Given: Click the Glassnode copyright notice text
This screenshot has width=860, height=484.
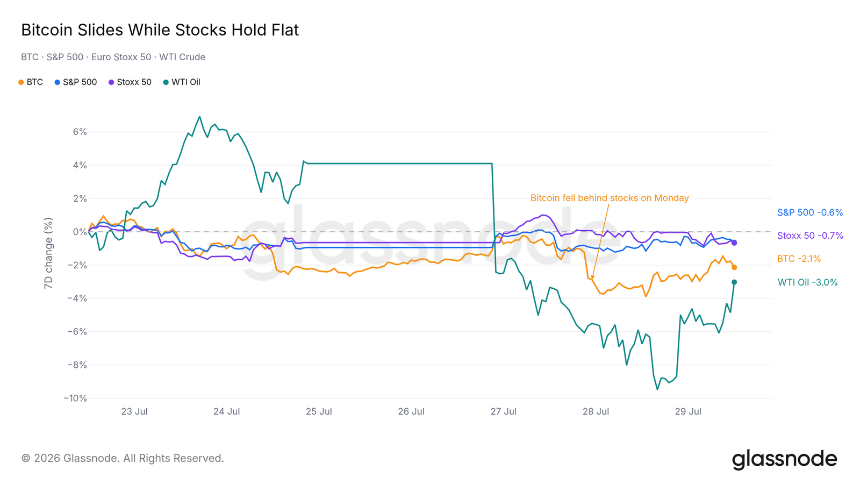Looking at the screenshot, I should [123, 458].
